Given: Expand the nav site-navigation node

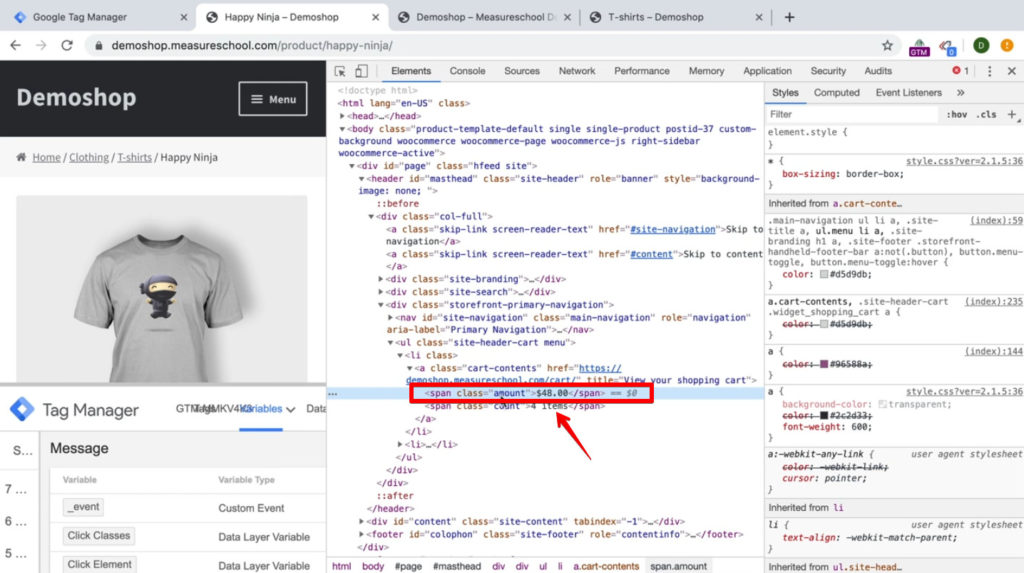Looking at the screenshot, I should point(391,318).
